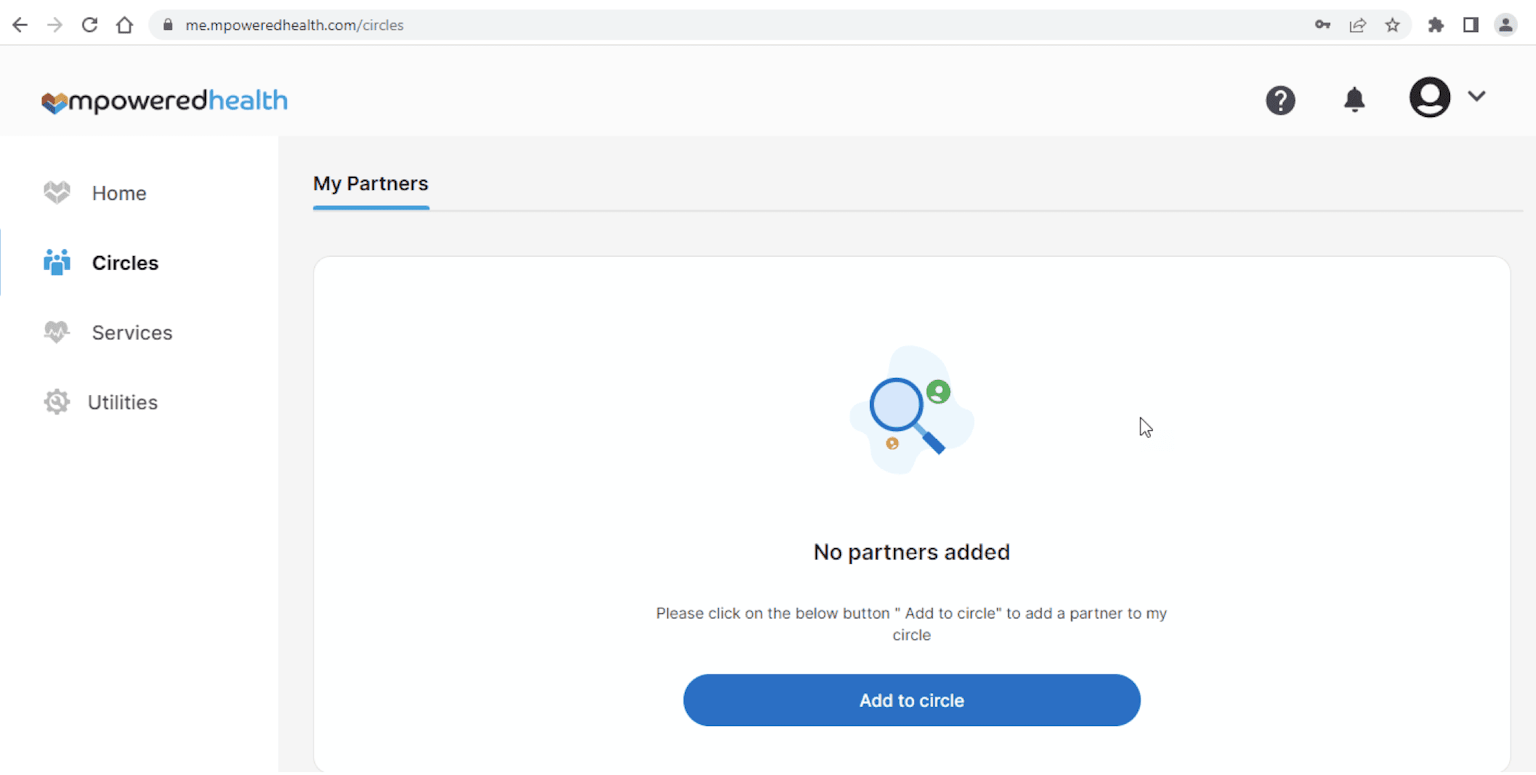Reload the page with the refresh icon
Viewport: 1536px width, 775px height.
pyautogui.click(x=89, y=24)
